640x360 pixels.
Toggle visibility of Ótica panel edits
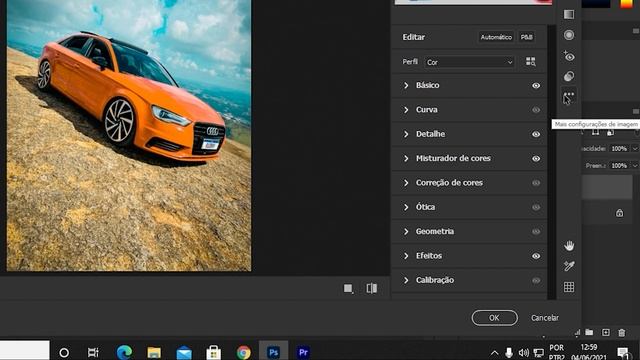click(x=536, y=207)
